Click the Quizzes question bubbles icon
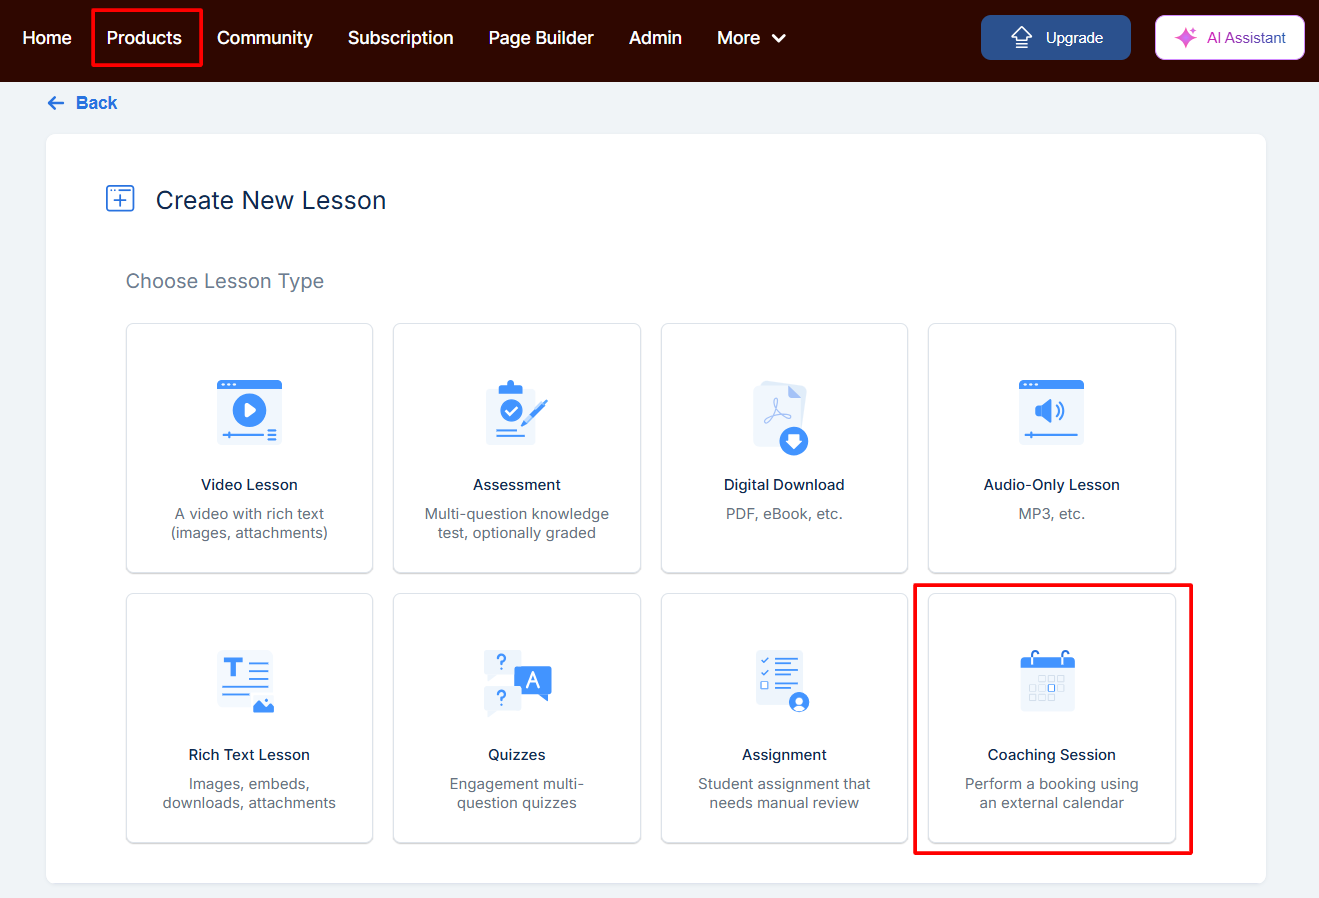 517,682
